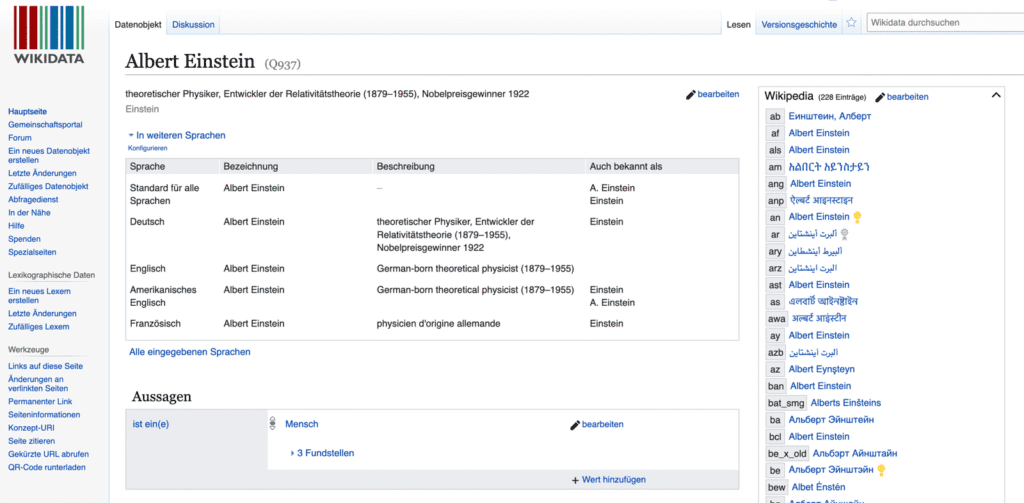Open Abfragedienst link
The image size is (1024, 503).
(33, 199)
